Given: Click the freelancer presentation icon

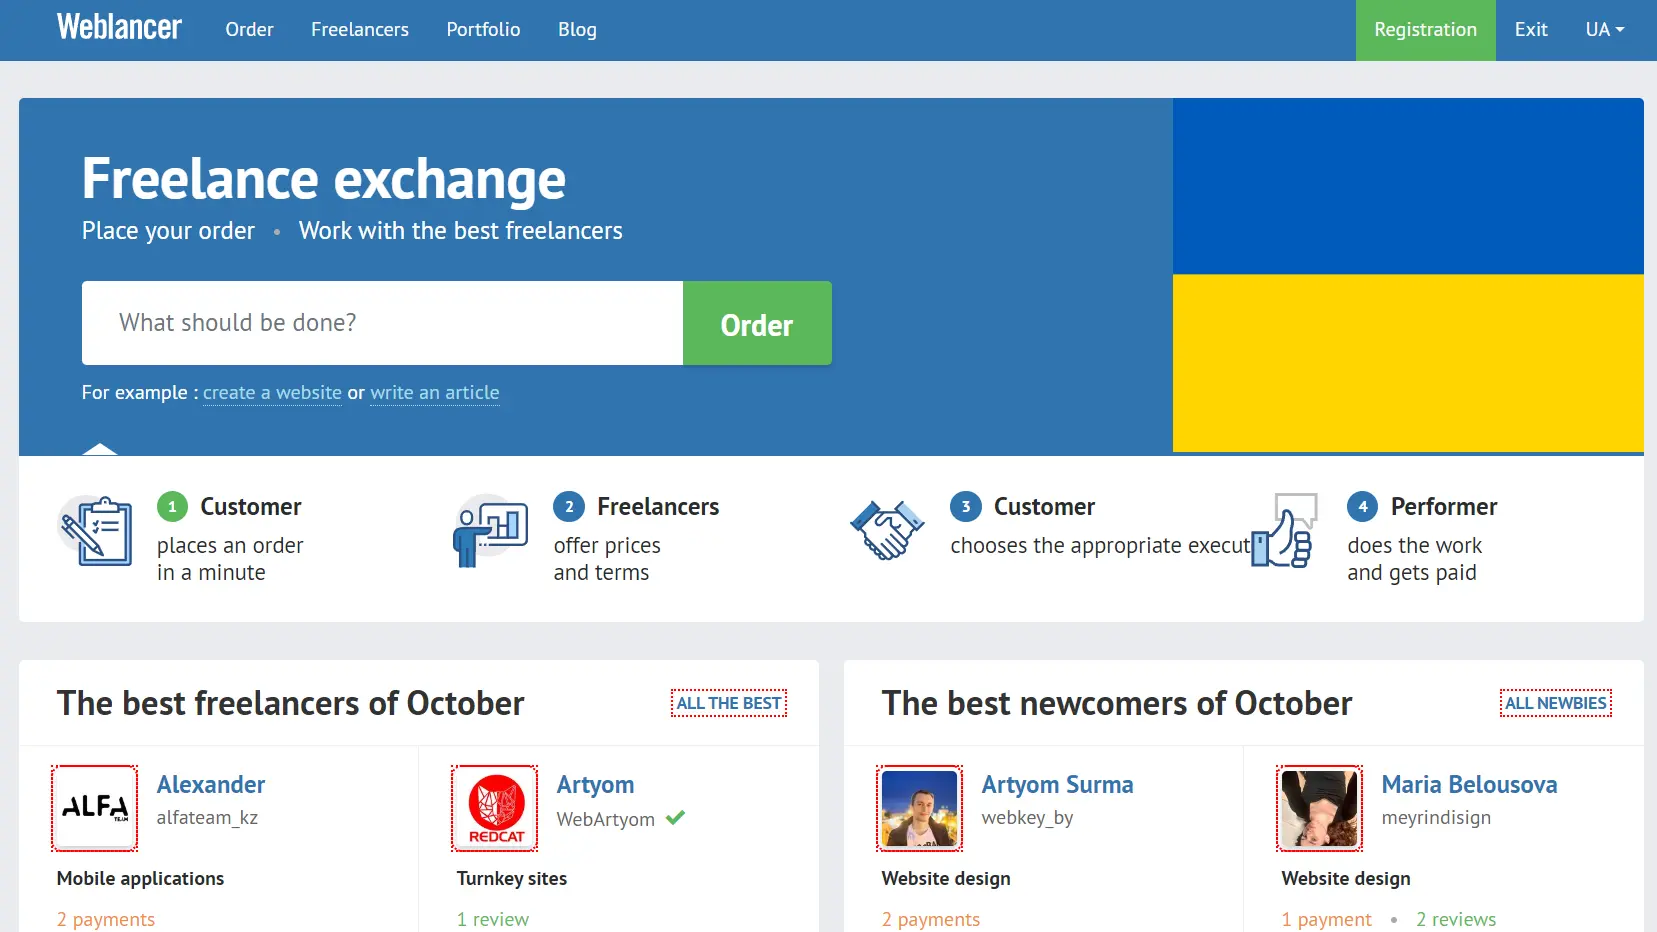Looking at the screenshot, I should pyautogui.click(x=490, y=530).
